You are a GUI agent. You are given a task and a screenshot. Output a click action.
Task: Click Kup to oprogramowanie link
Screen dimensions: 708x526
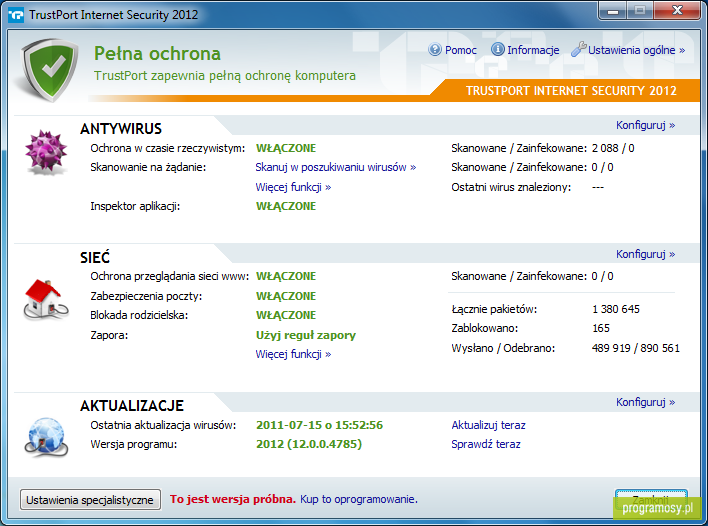point(359,499)
